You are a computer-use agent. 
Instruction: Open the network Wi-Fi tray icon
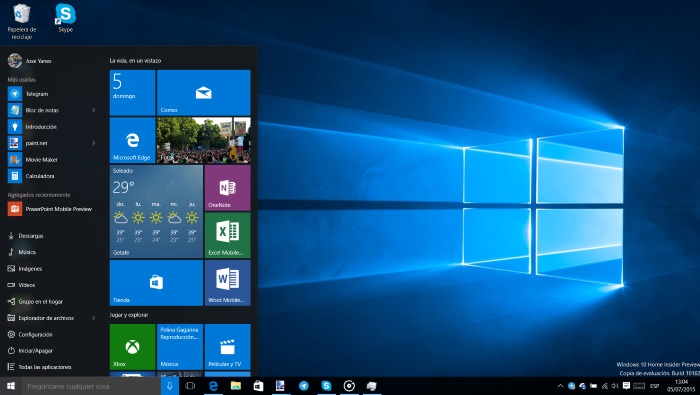point(604,386)
